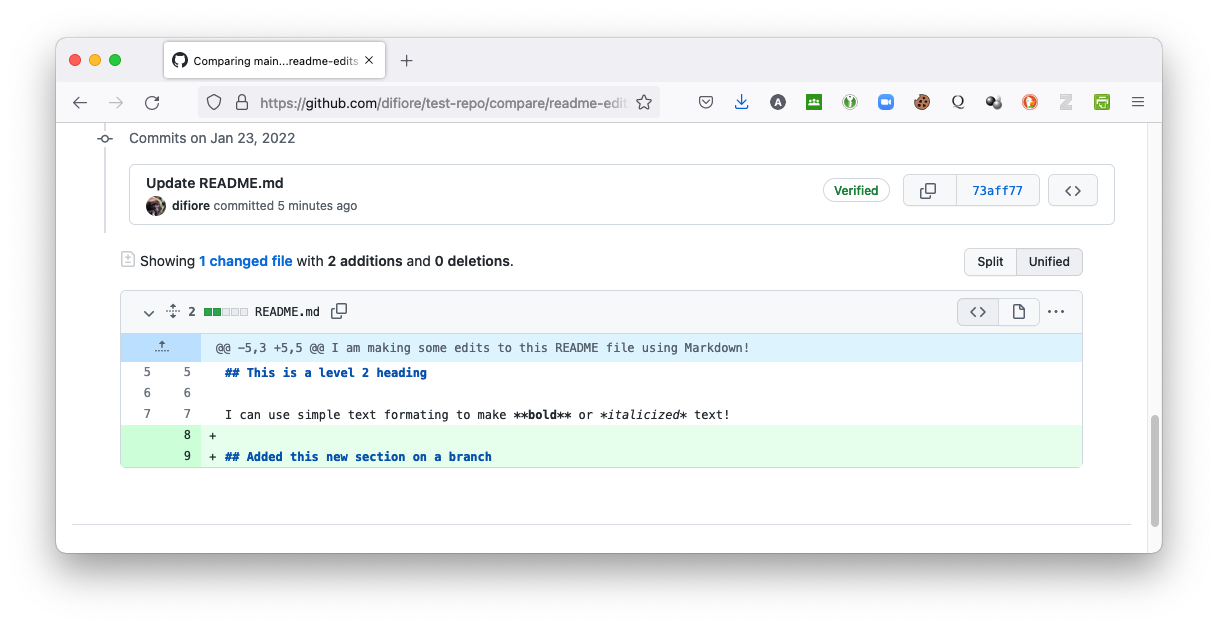Open the 1 changed file link
Screen dimensions: 1218x627
click(x=245, y=261)
